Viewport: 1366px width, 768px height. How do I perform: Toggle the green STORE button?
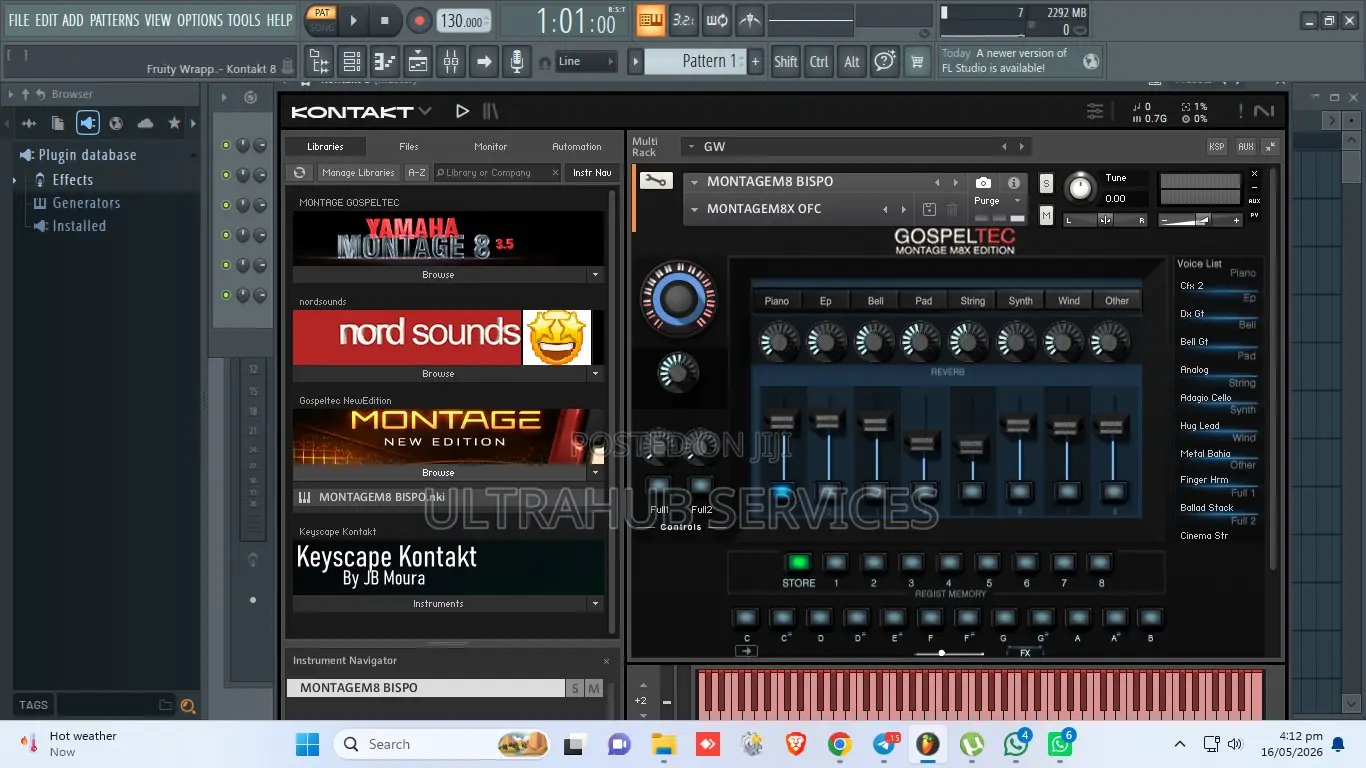coord(798,563)
